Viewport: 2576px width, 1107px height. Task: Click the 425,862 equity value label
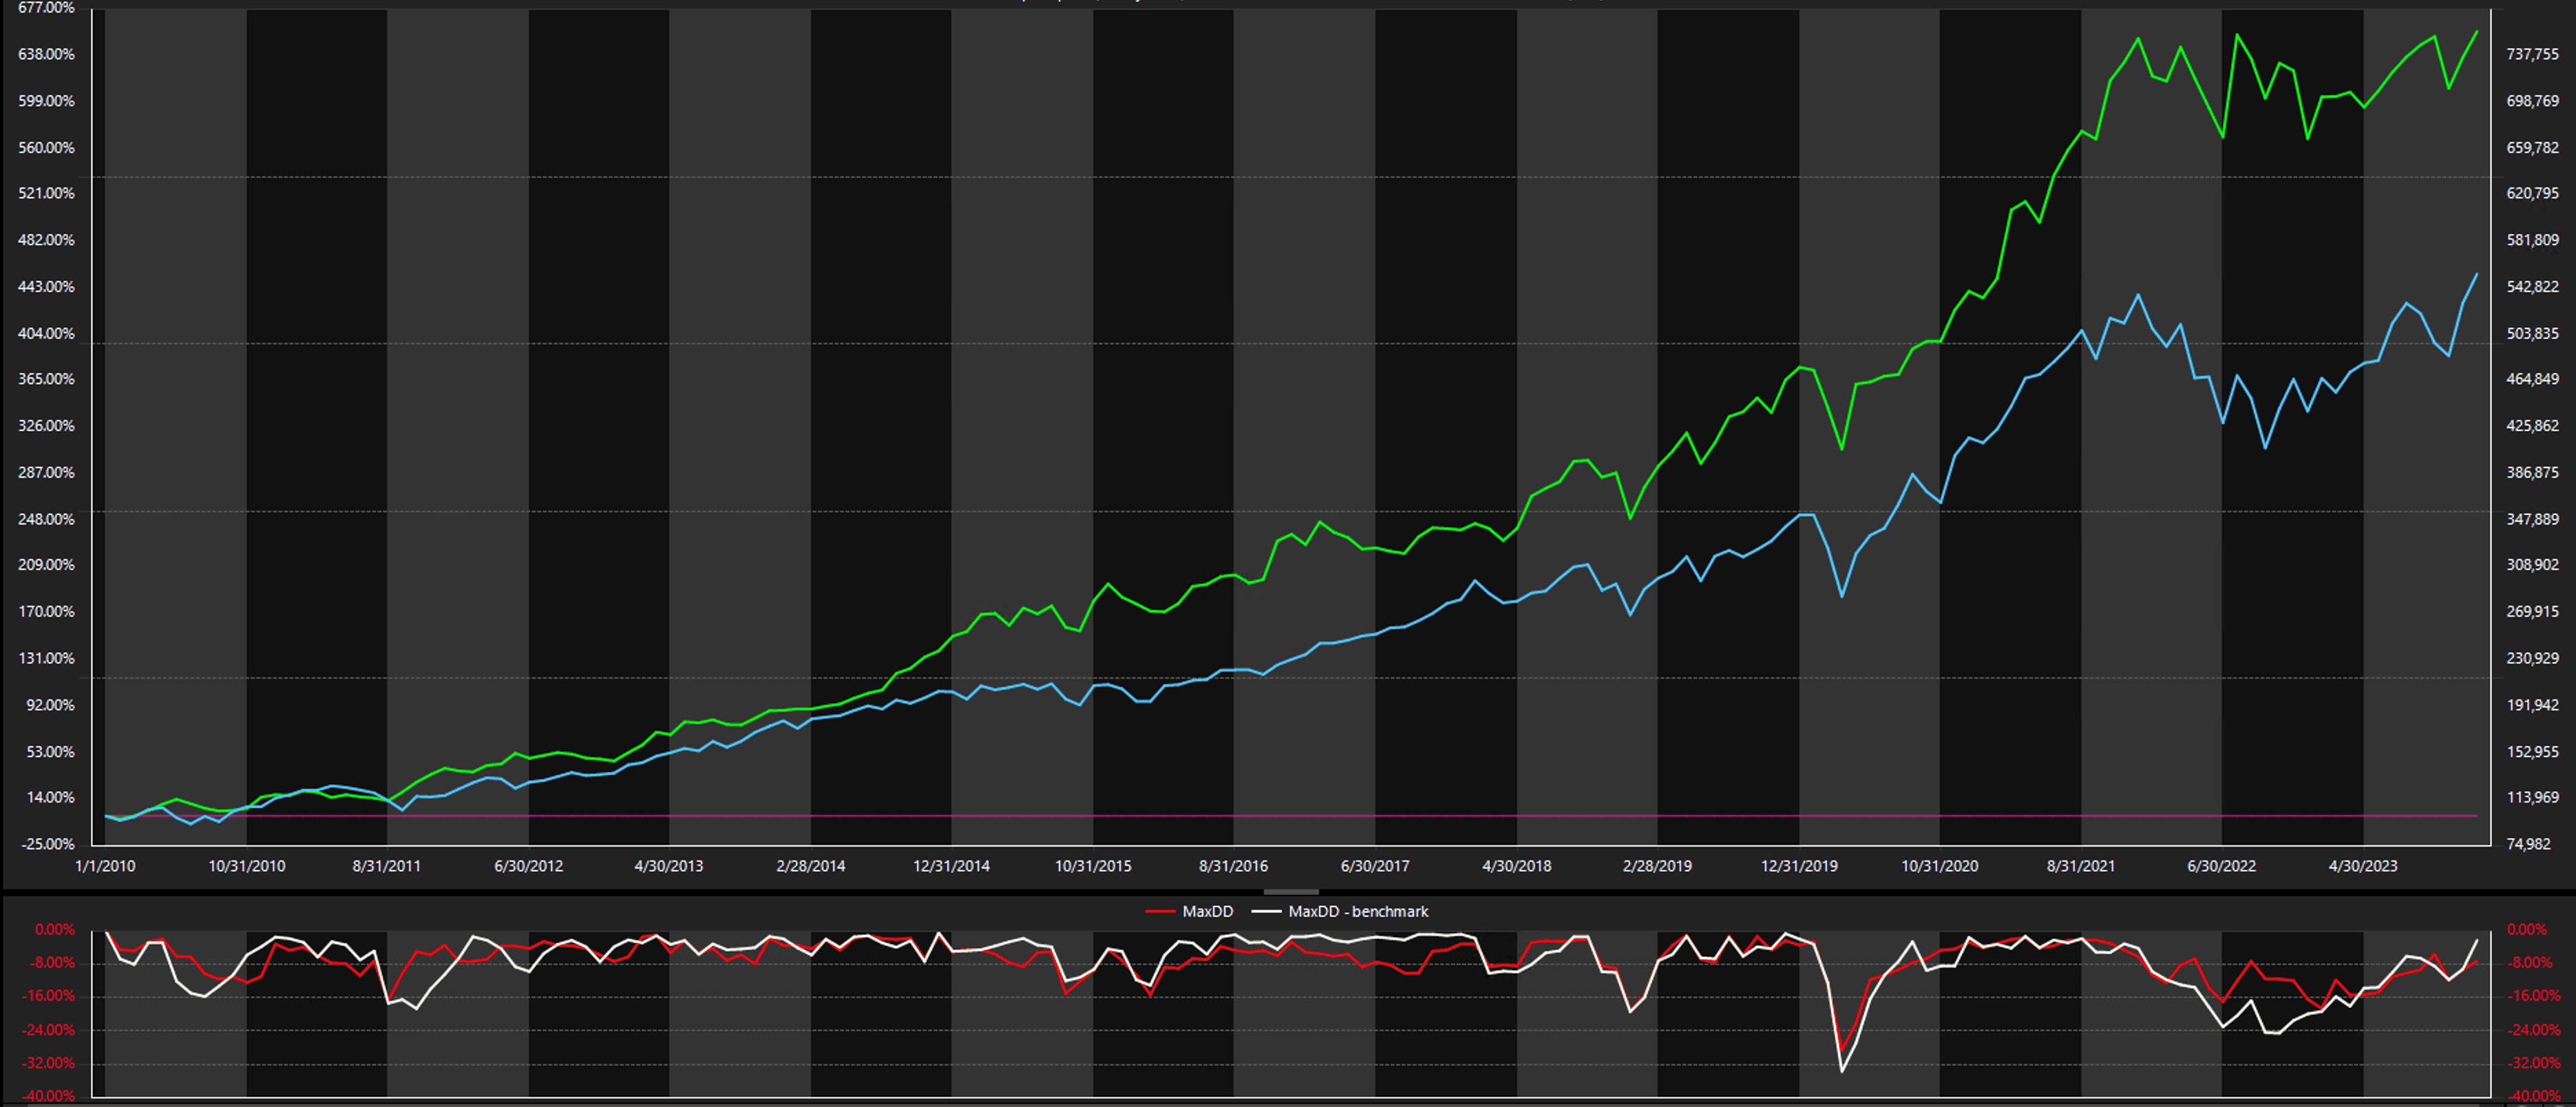click(x=2532, y=426)
